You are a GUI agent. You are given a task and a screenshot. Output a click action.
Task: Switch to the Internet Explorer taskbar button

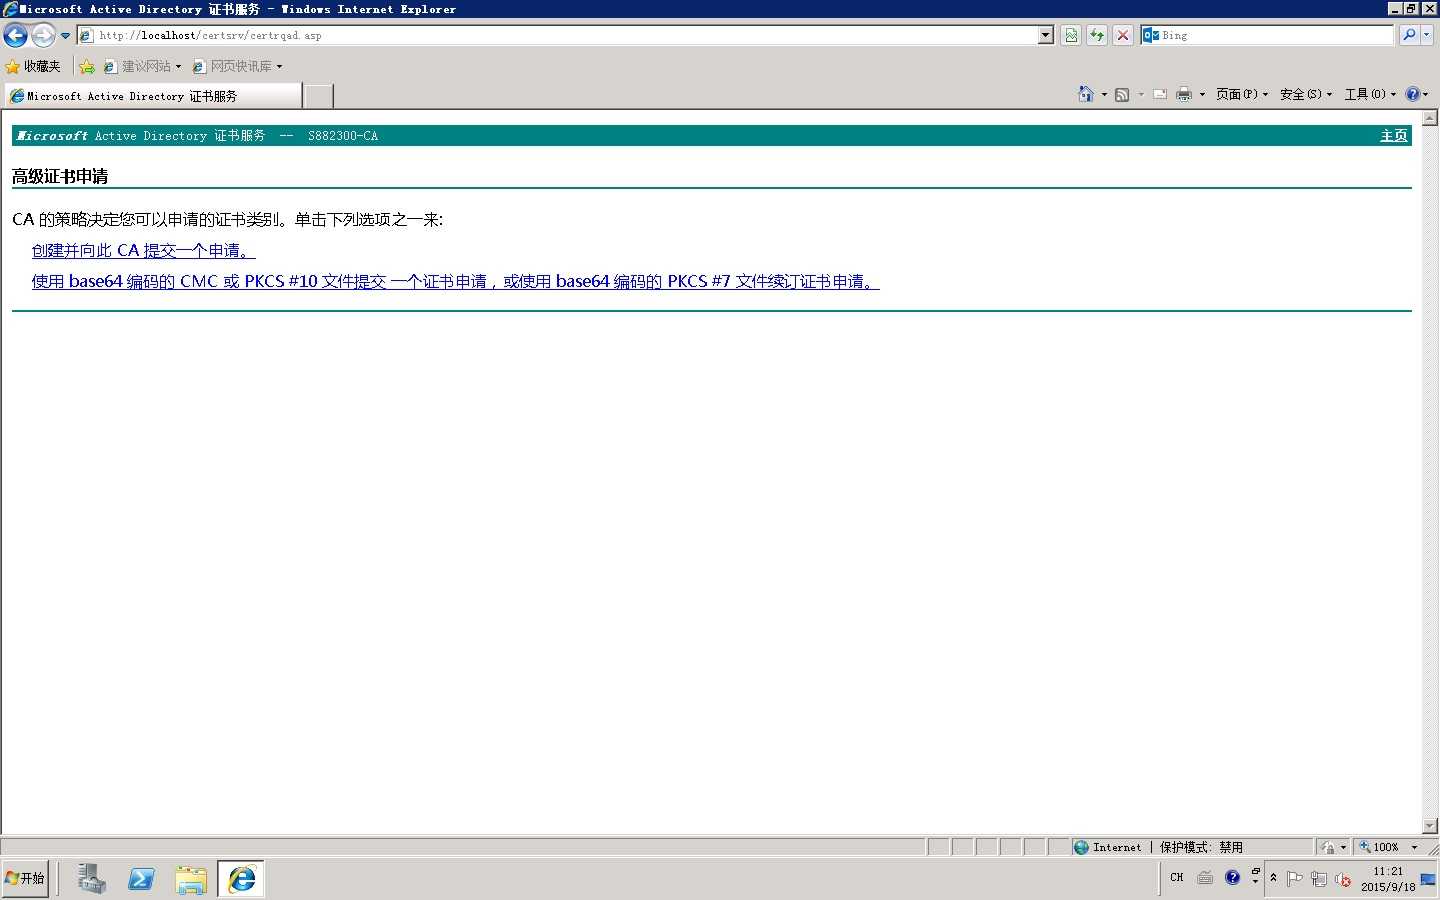[x=241, y=879]
